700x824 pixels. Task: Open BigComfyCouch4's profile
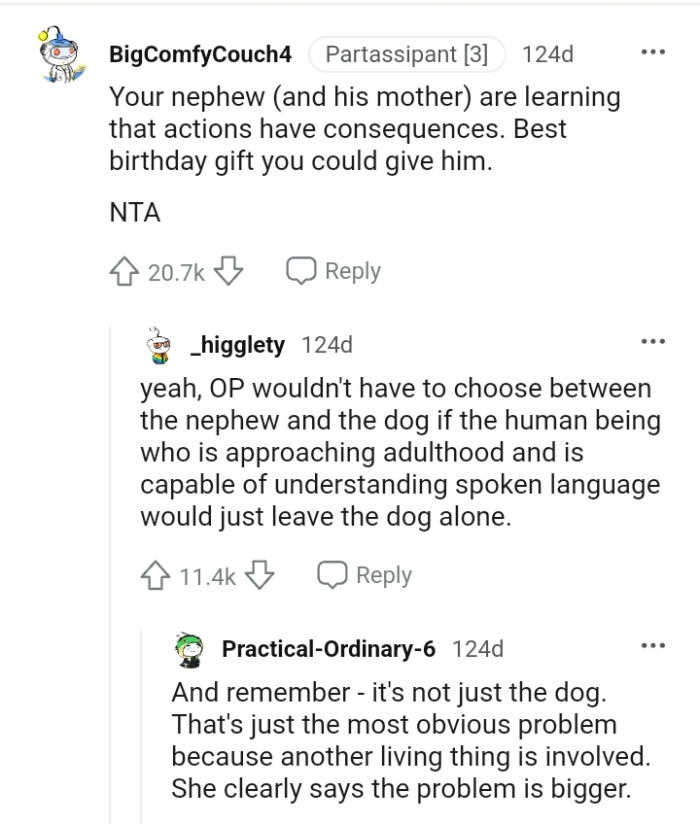[199, 55]
